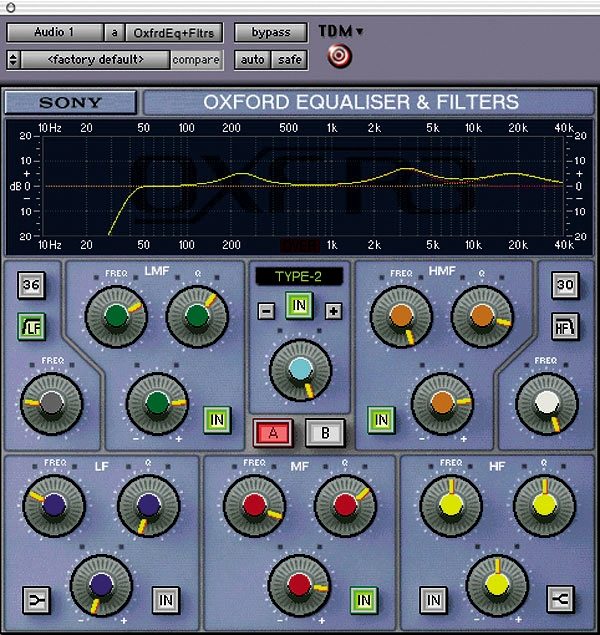Open the factory default preset menu

pos(96,60)
